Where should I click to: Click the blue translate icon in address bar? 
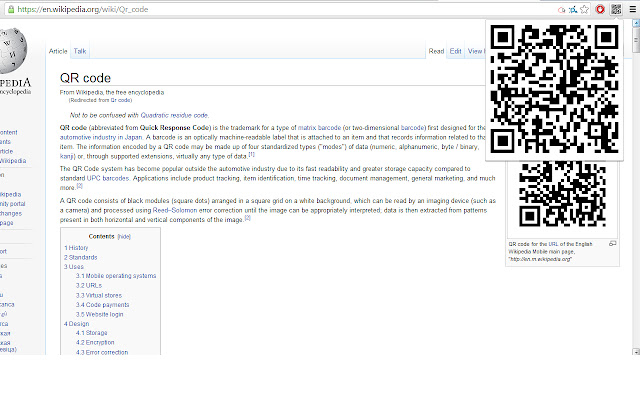coord(573,9)
